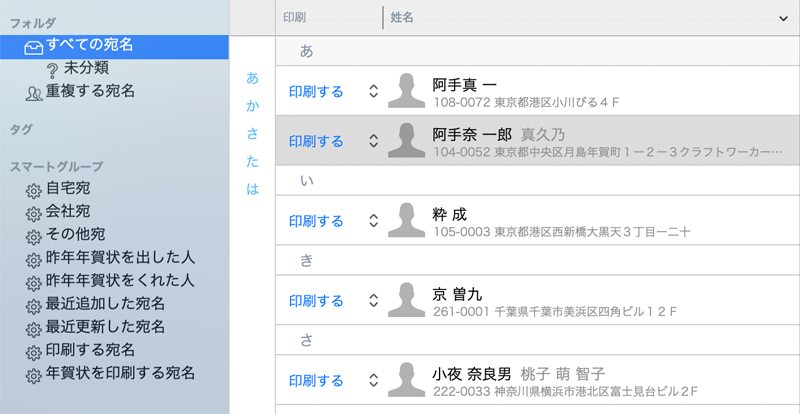800x414 pixels.
Task: Open print stepper arrows for 阿手真 一
Action: pyautogui.click(x=373, y=91)
